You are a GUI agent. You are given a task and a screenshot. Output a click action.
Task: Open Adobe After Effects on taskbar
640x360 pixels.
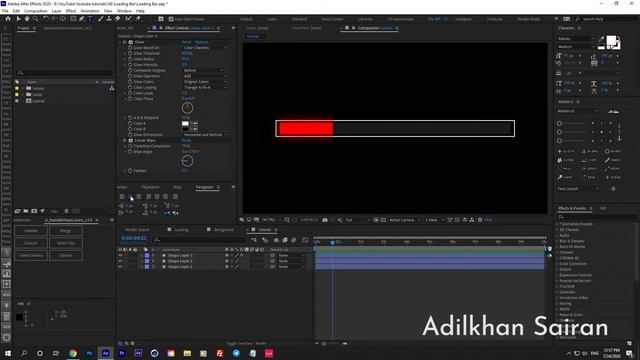105,353
